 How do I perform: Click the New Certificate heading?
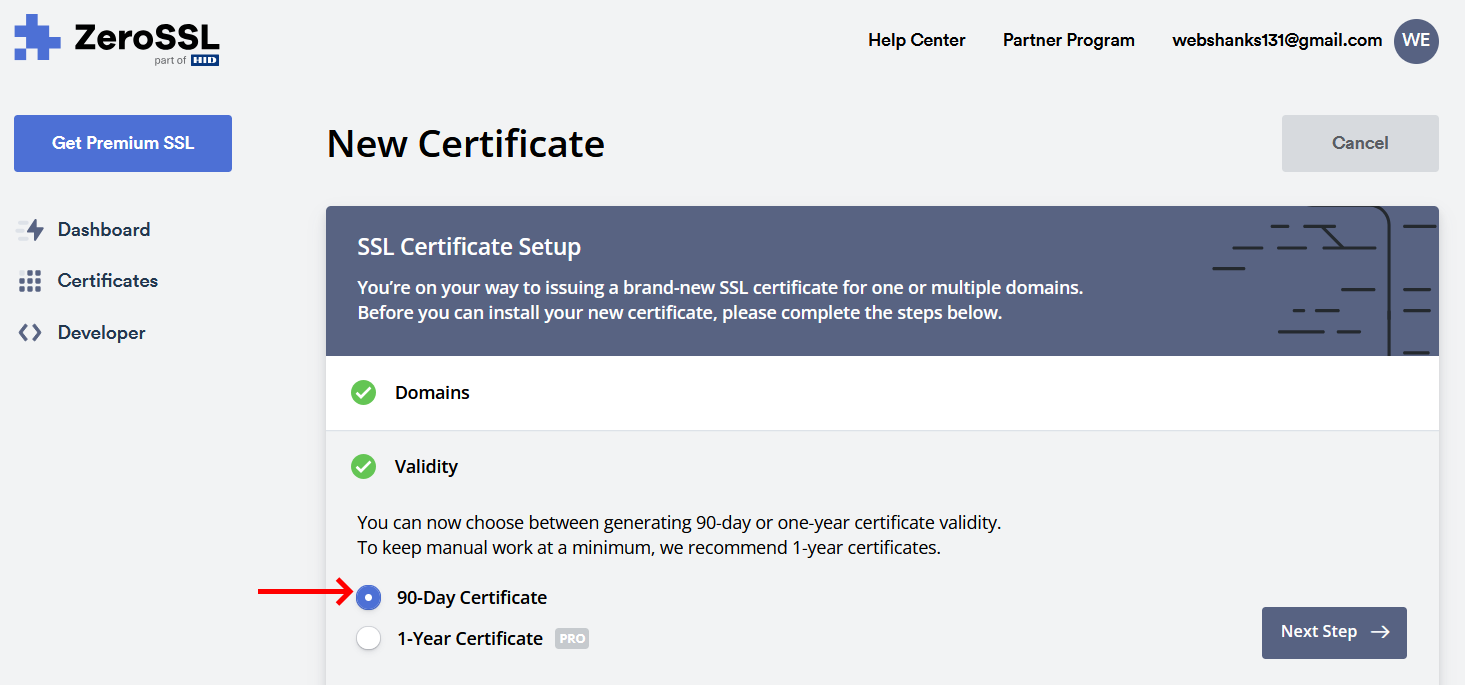(466, 144)
